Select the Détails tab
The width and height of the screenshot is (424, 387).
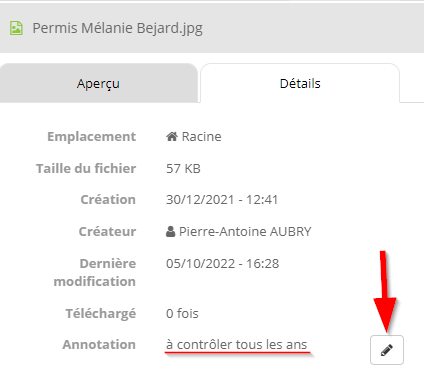coord(300,83)
